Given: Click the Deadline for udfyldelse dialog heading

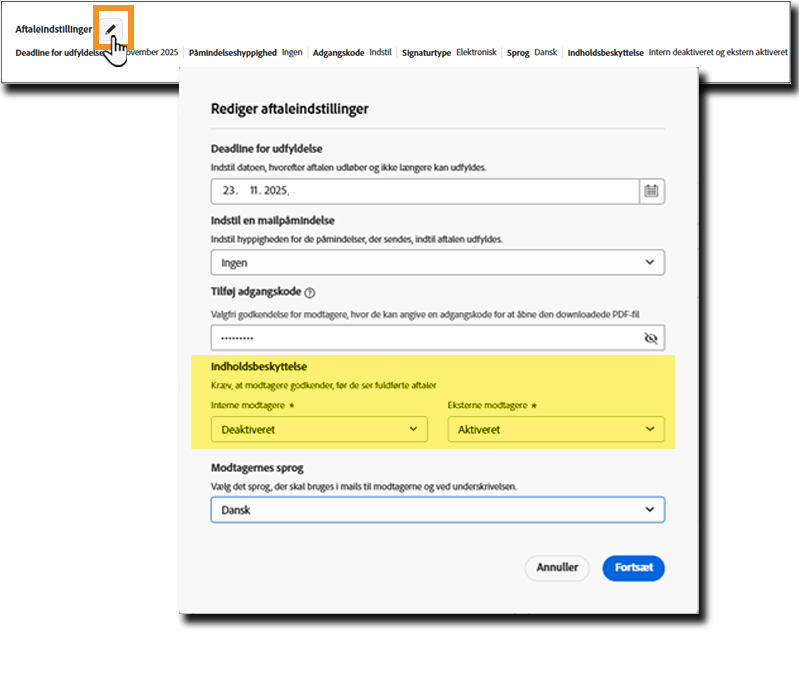Looking at the screenshot, I should [267, 149].
